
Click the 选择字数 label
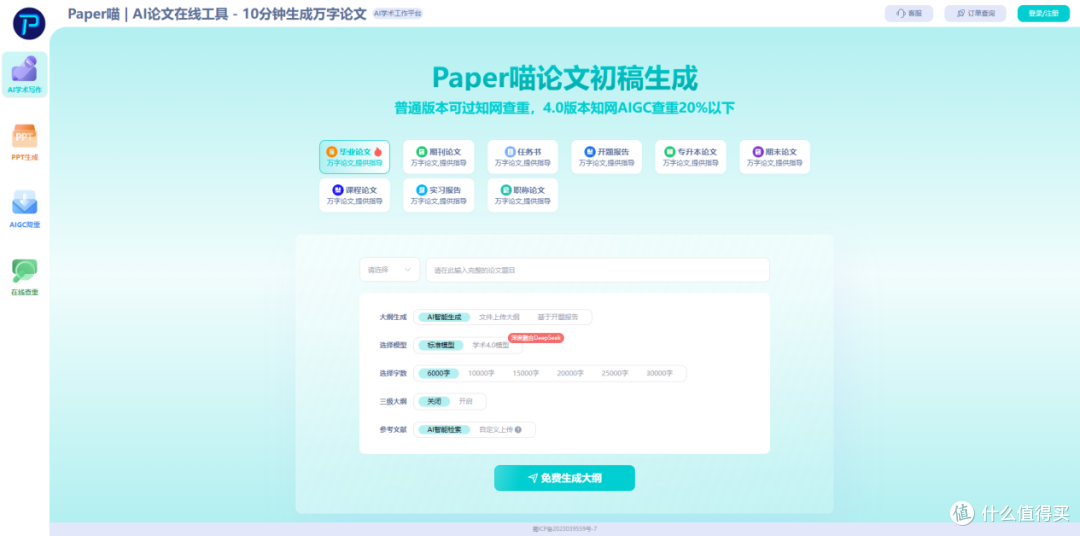393,373
